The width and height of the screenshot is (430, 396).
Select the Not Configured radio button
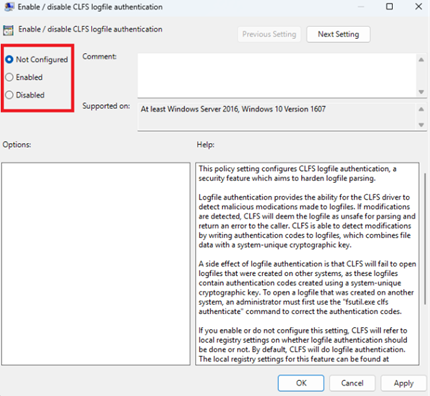pos(9,60)
